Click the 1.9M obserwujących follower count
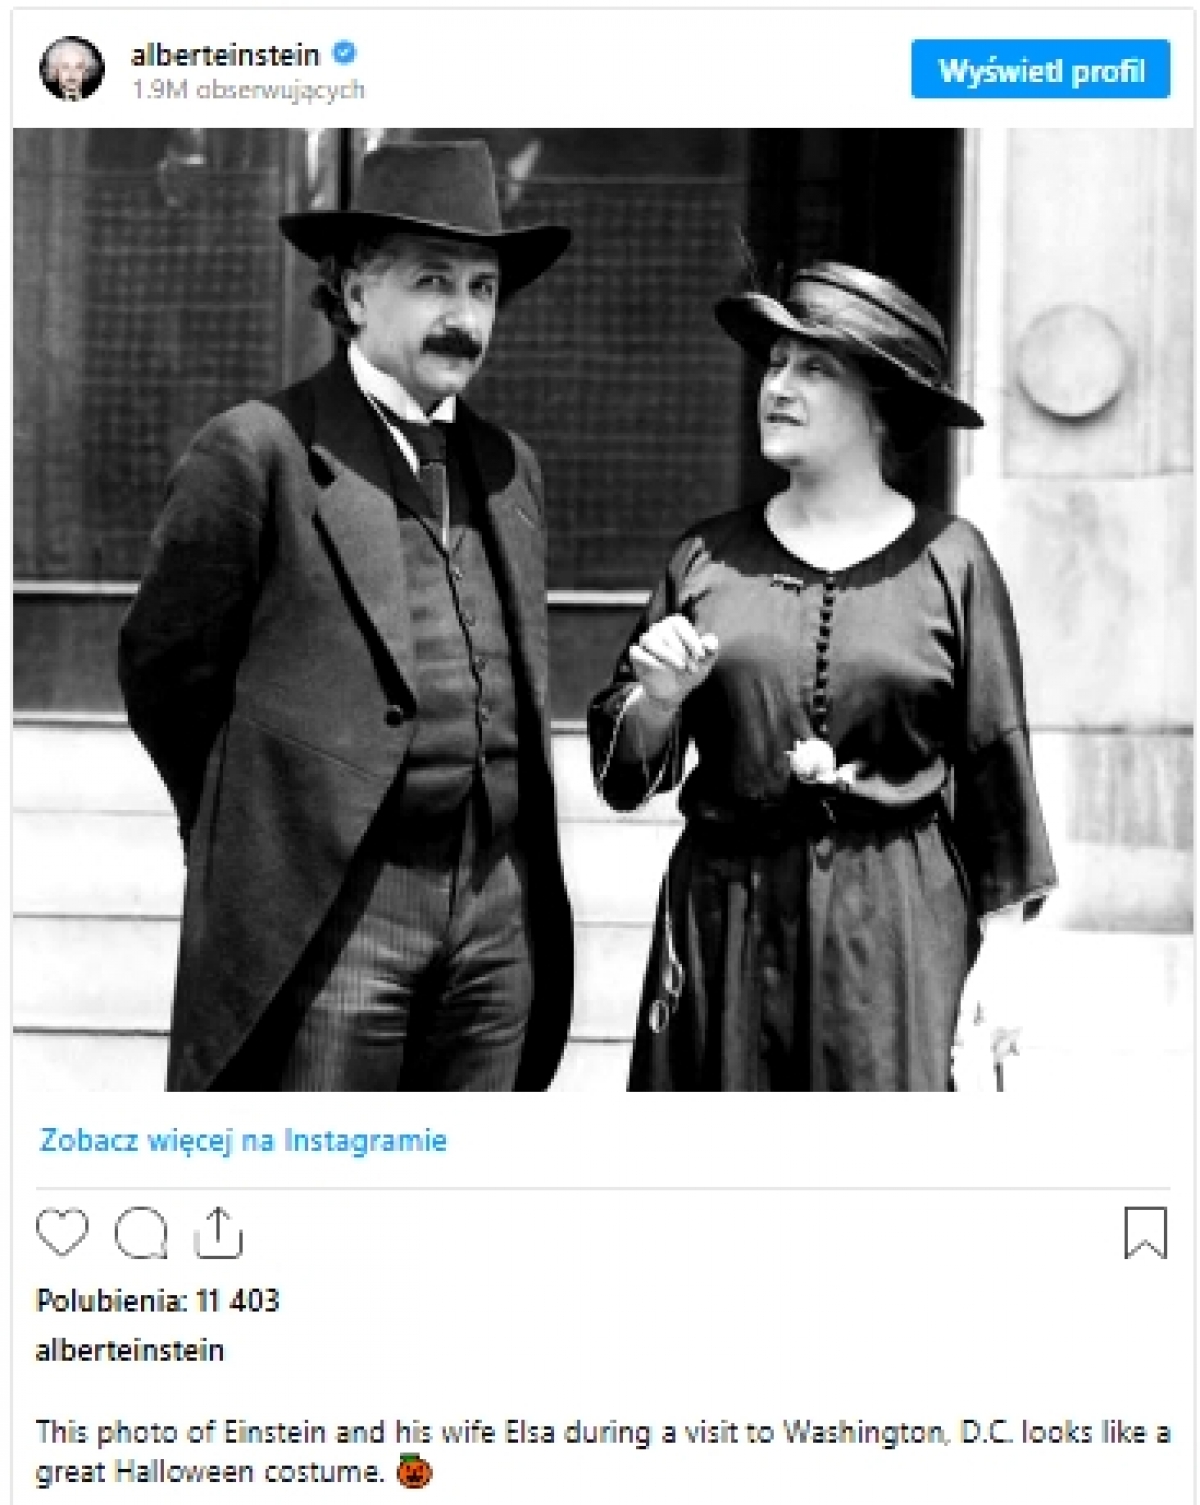The image size is (1200, 1505). 248,90
